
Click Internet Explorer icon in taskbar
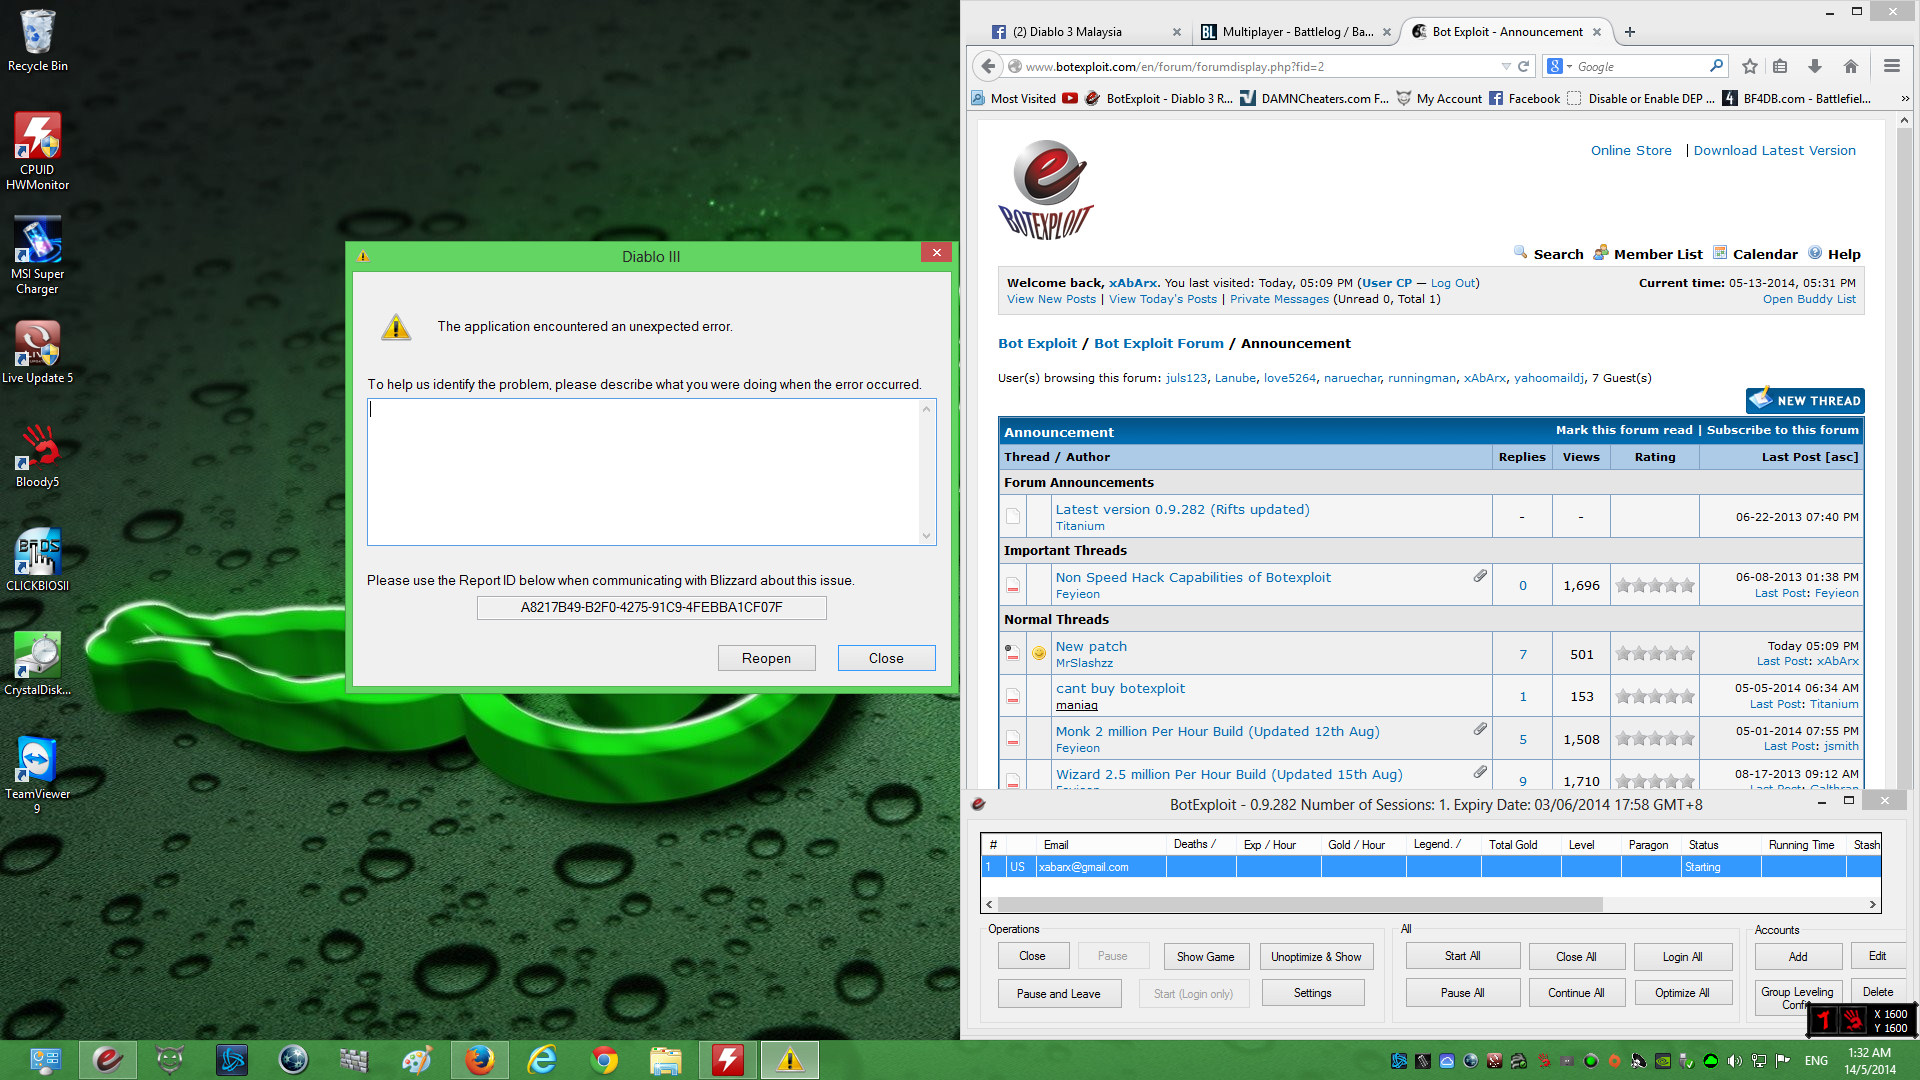(x=542, y=1060)
